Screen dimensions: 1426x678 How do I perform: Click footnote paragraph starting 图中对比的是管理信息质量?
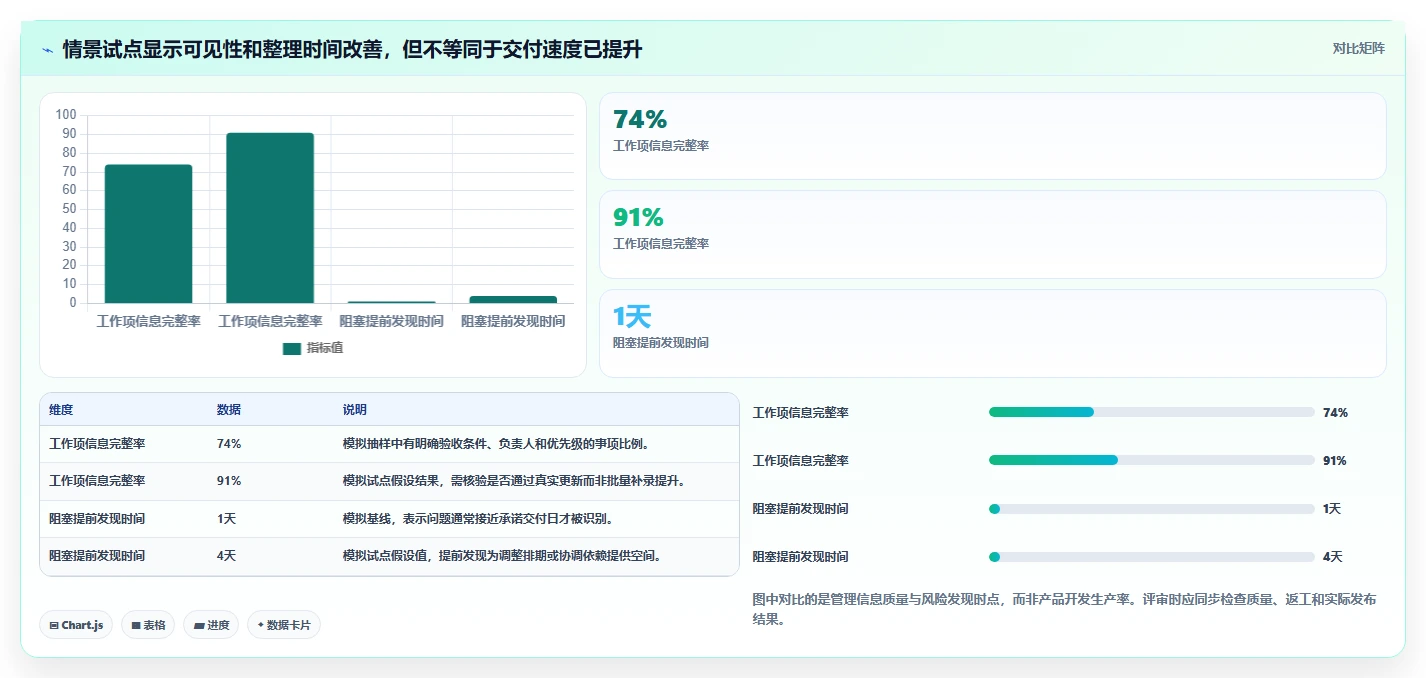1064,609
